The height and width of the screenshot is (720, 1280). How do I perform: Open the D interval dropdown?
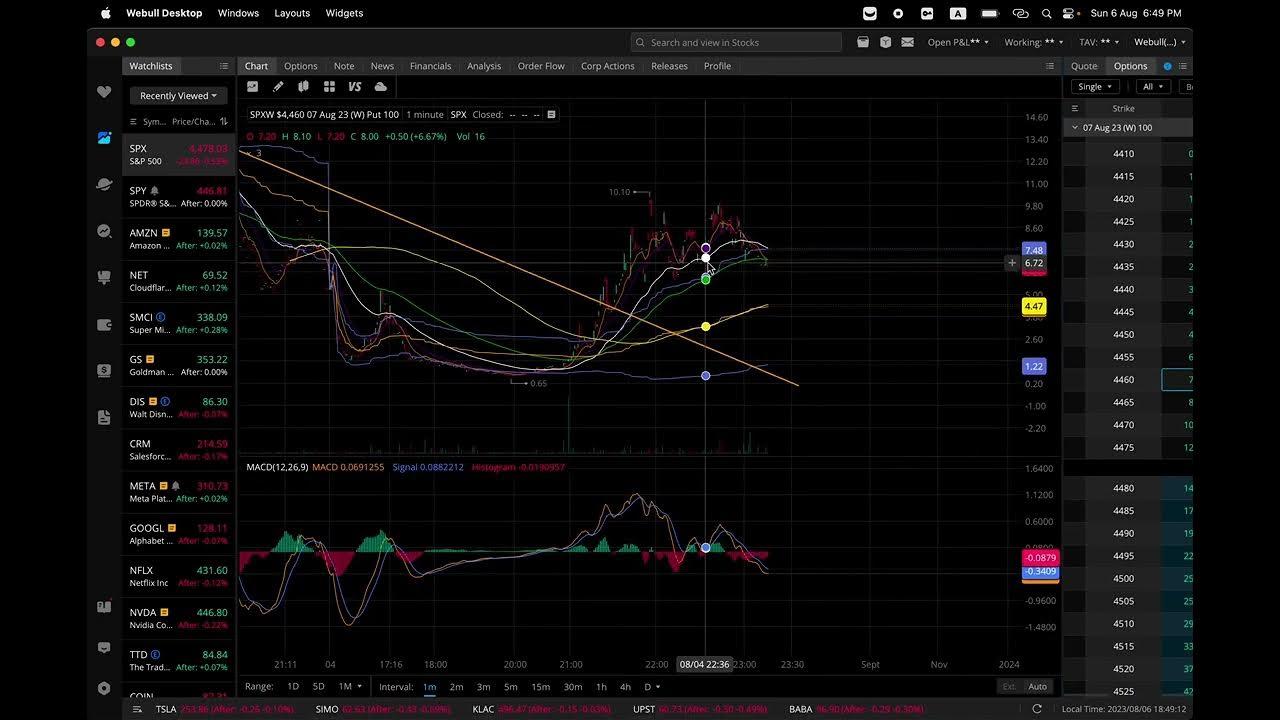651,687
